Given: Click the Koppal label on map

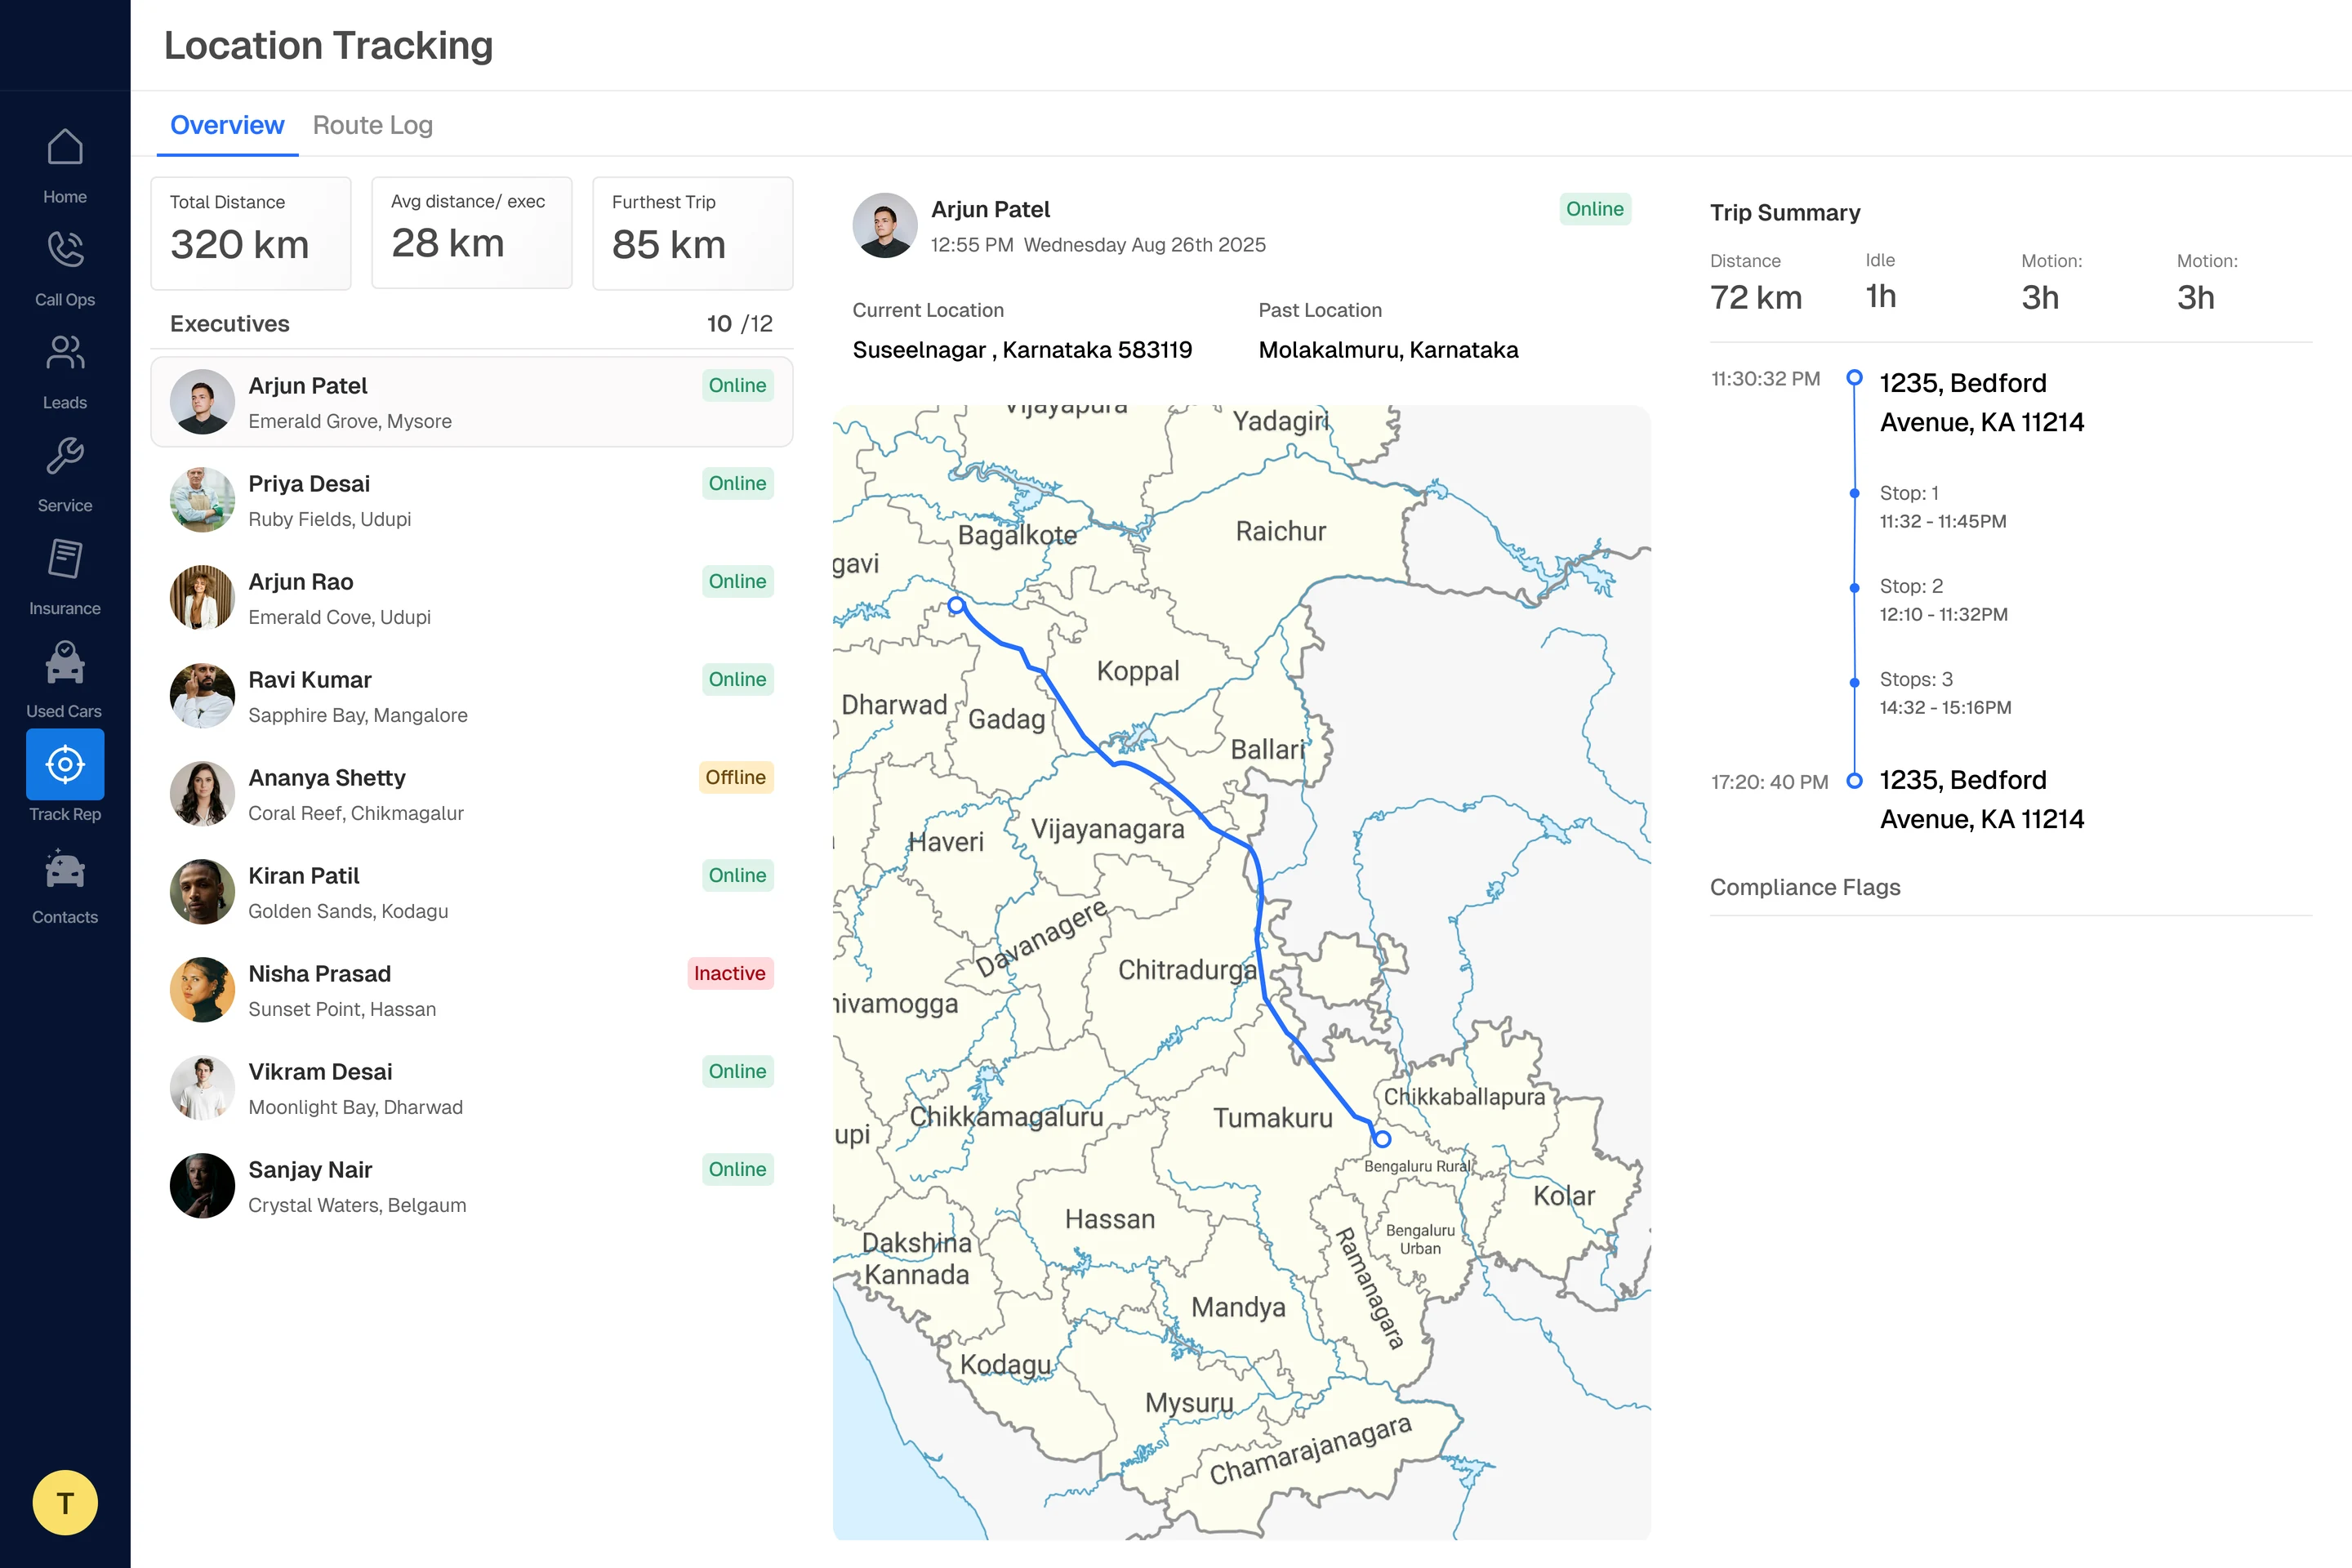Looking at the screenshot, I should tap(1138, 670).
